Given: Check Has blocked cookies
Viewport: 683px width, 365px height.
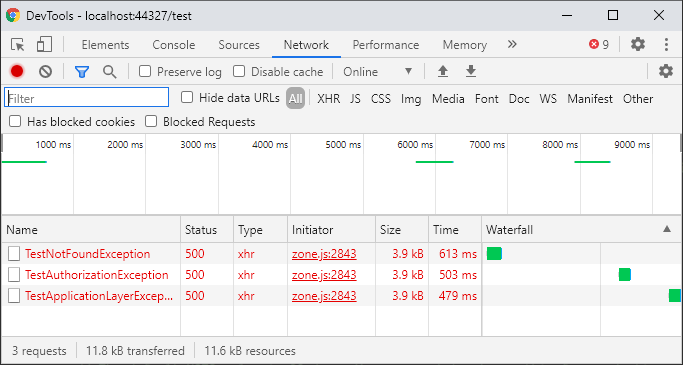Looking at the screenshot, I should point(15,121).
